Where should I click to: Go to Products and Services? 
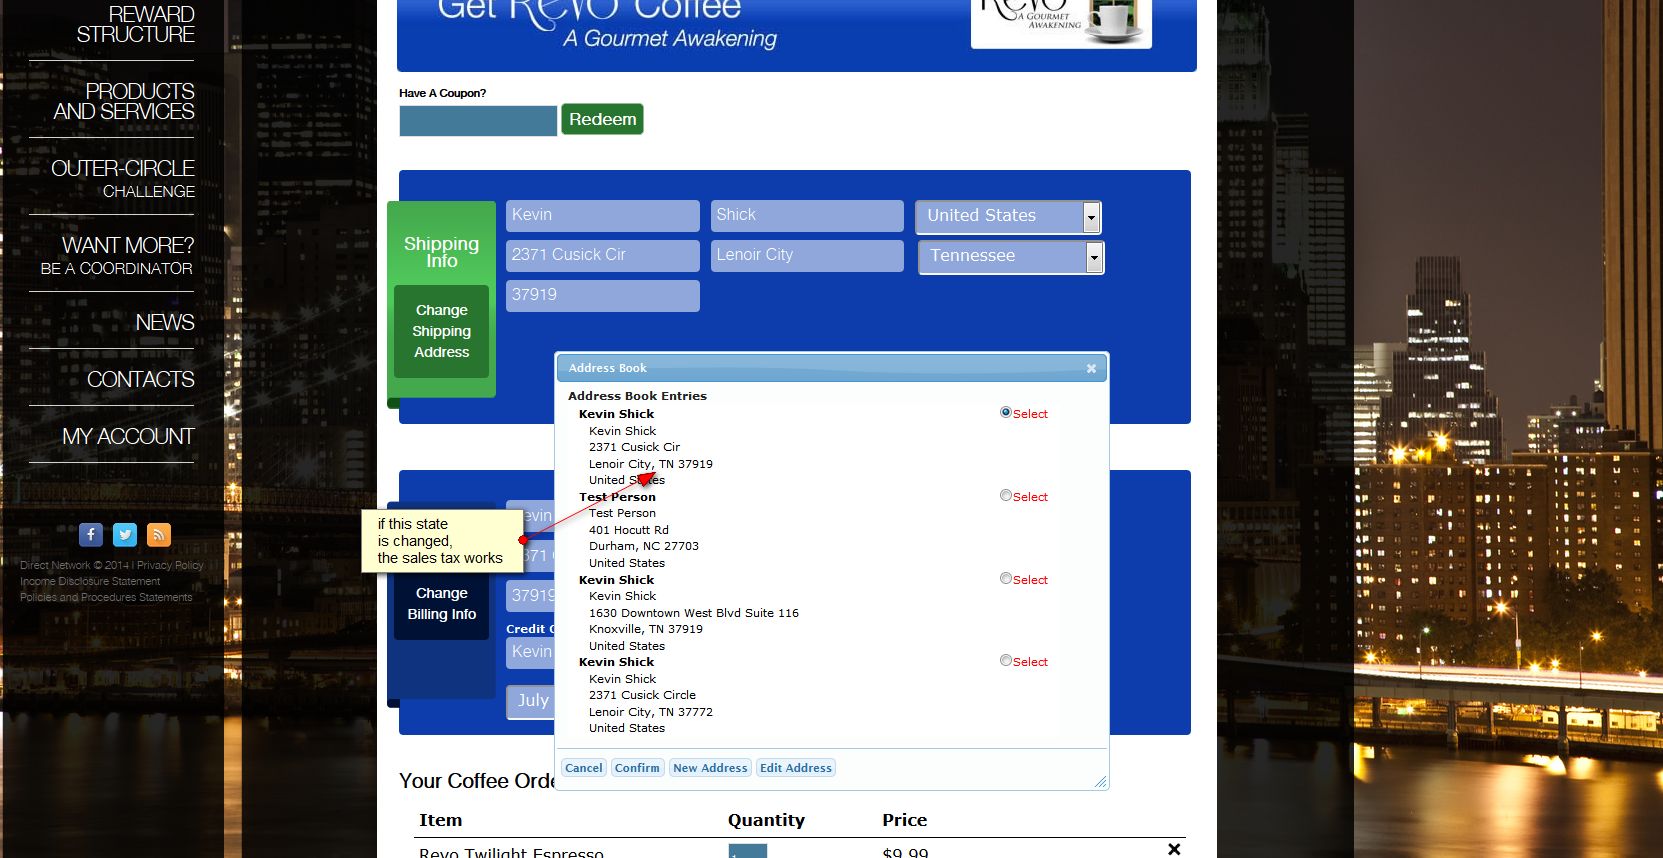pos(124,101)
